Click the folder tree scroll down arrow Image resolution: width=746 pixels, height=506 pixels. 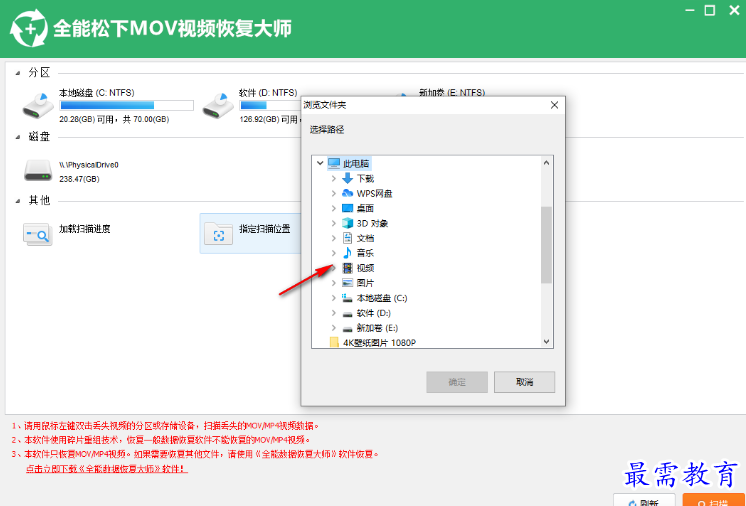[546, 341]
